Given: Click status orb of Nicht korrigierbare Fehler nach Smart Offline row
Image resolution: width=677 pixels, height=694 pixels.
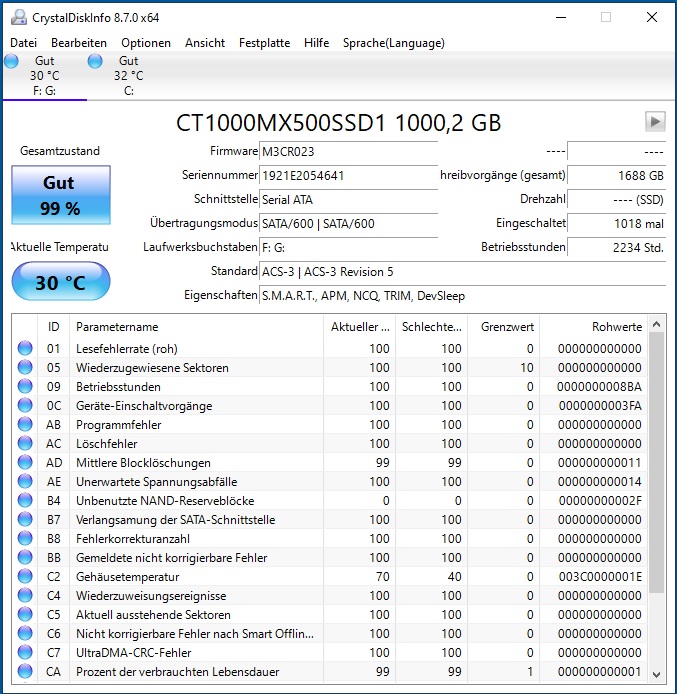Looking at the screenshot, I should 25,633.
